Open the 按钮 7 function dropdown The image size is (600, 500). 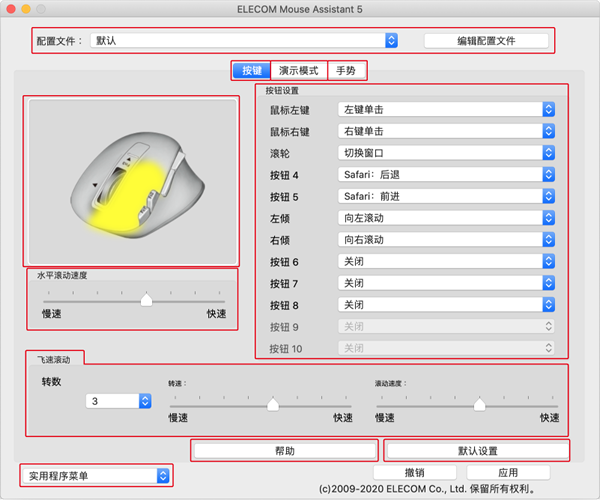[446, 283]
